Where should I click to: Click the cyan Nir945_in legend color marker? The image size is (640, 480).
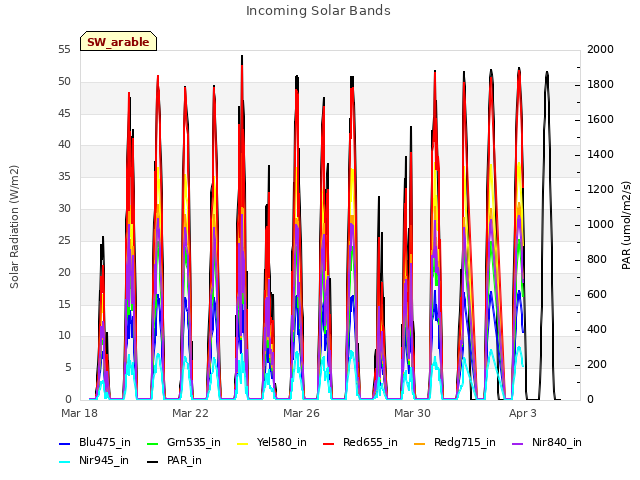pos(65,462)
